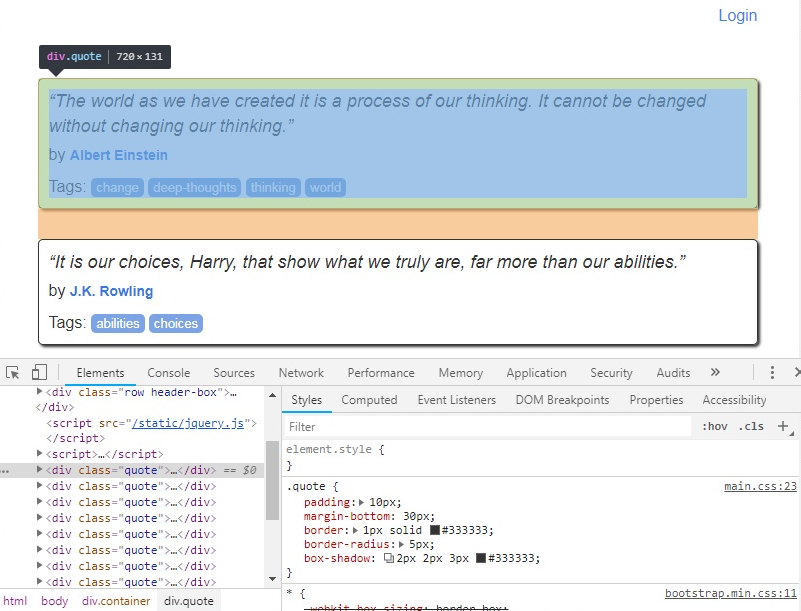Open the J.K. Rowling author link
This screenshot has width=801, height=611.
click(111, 291)
